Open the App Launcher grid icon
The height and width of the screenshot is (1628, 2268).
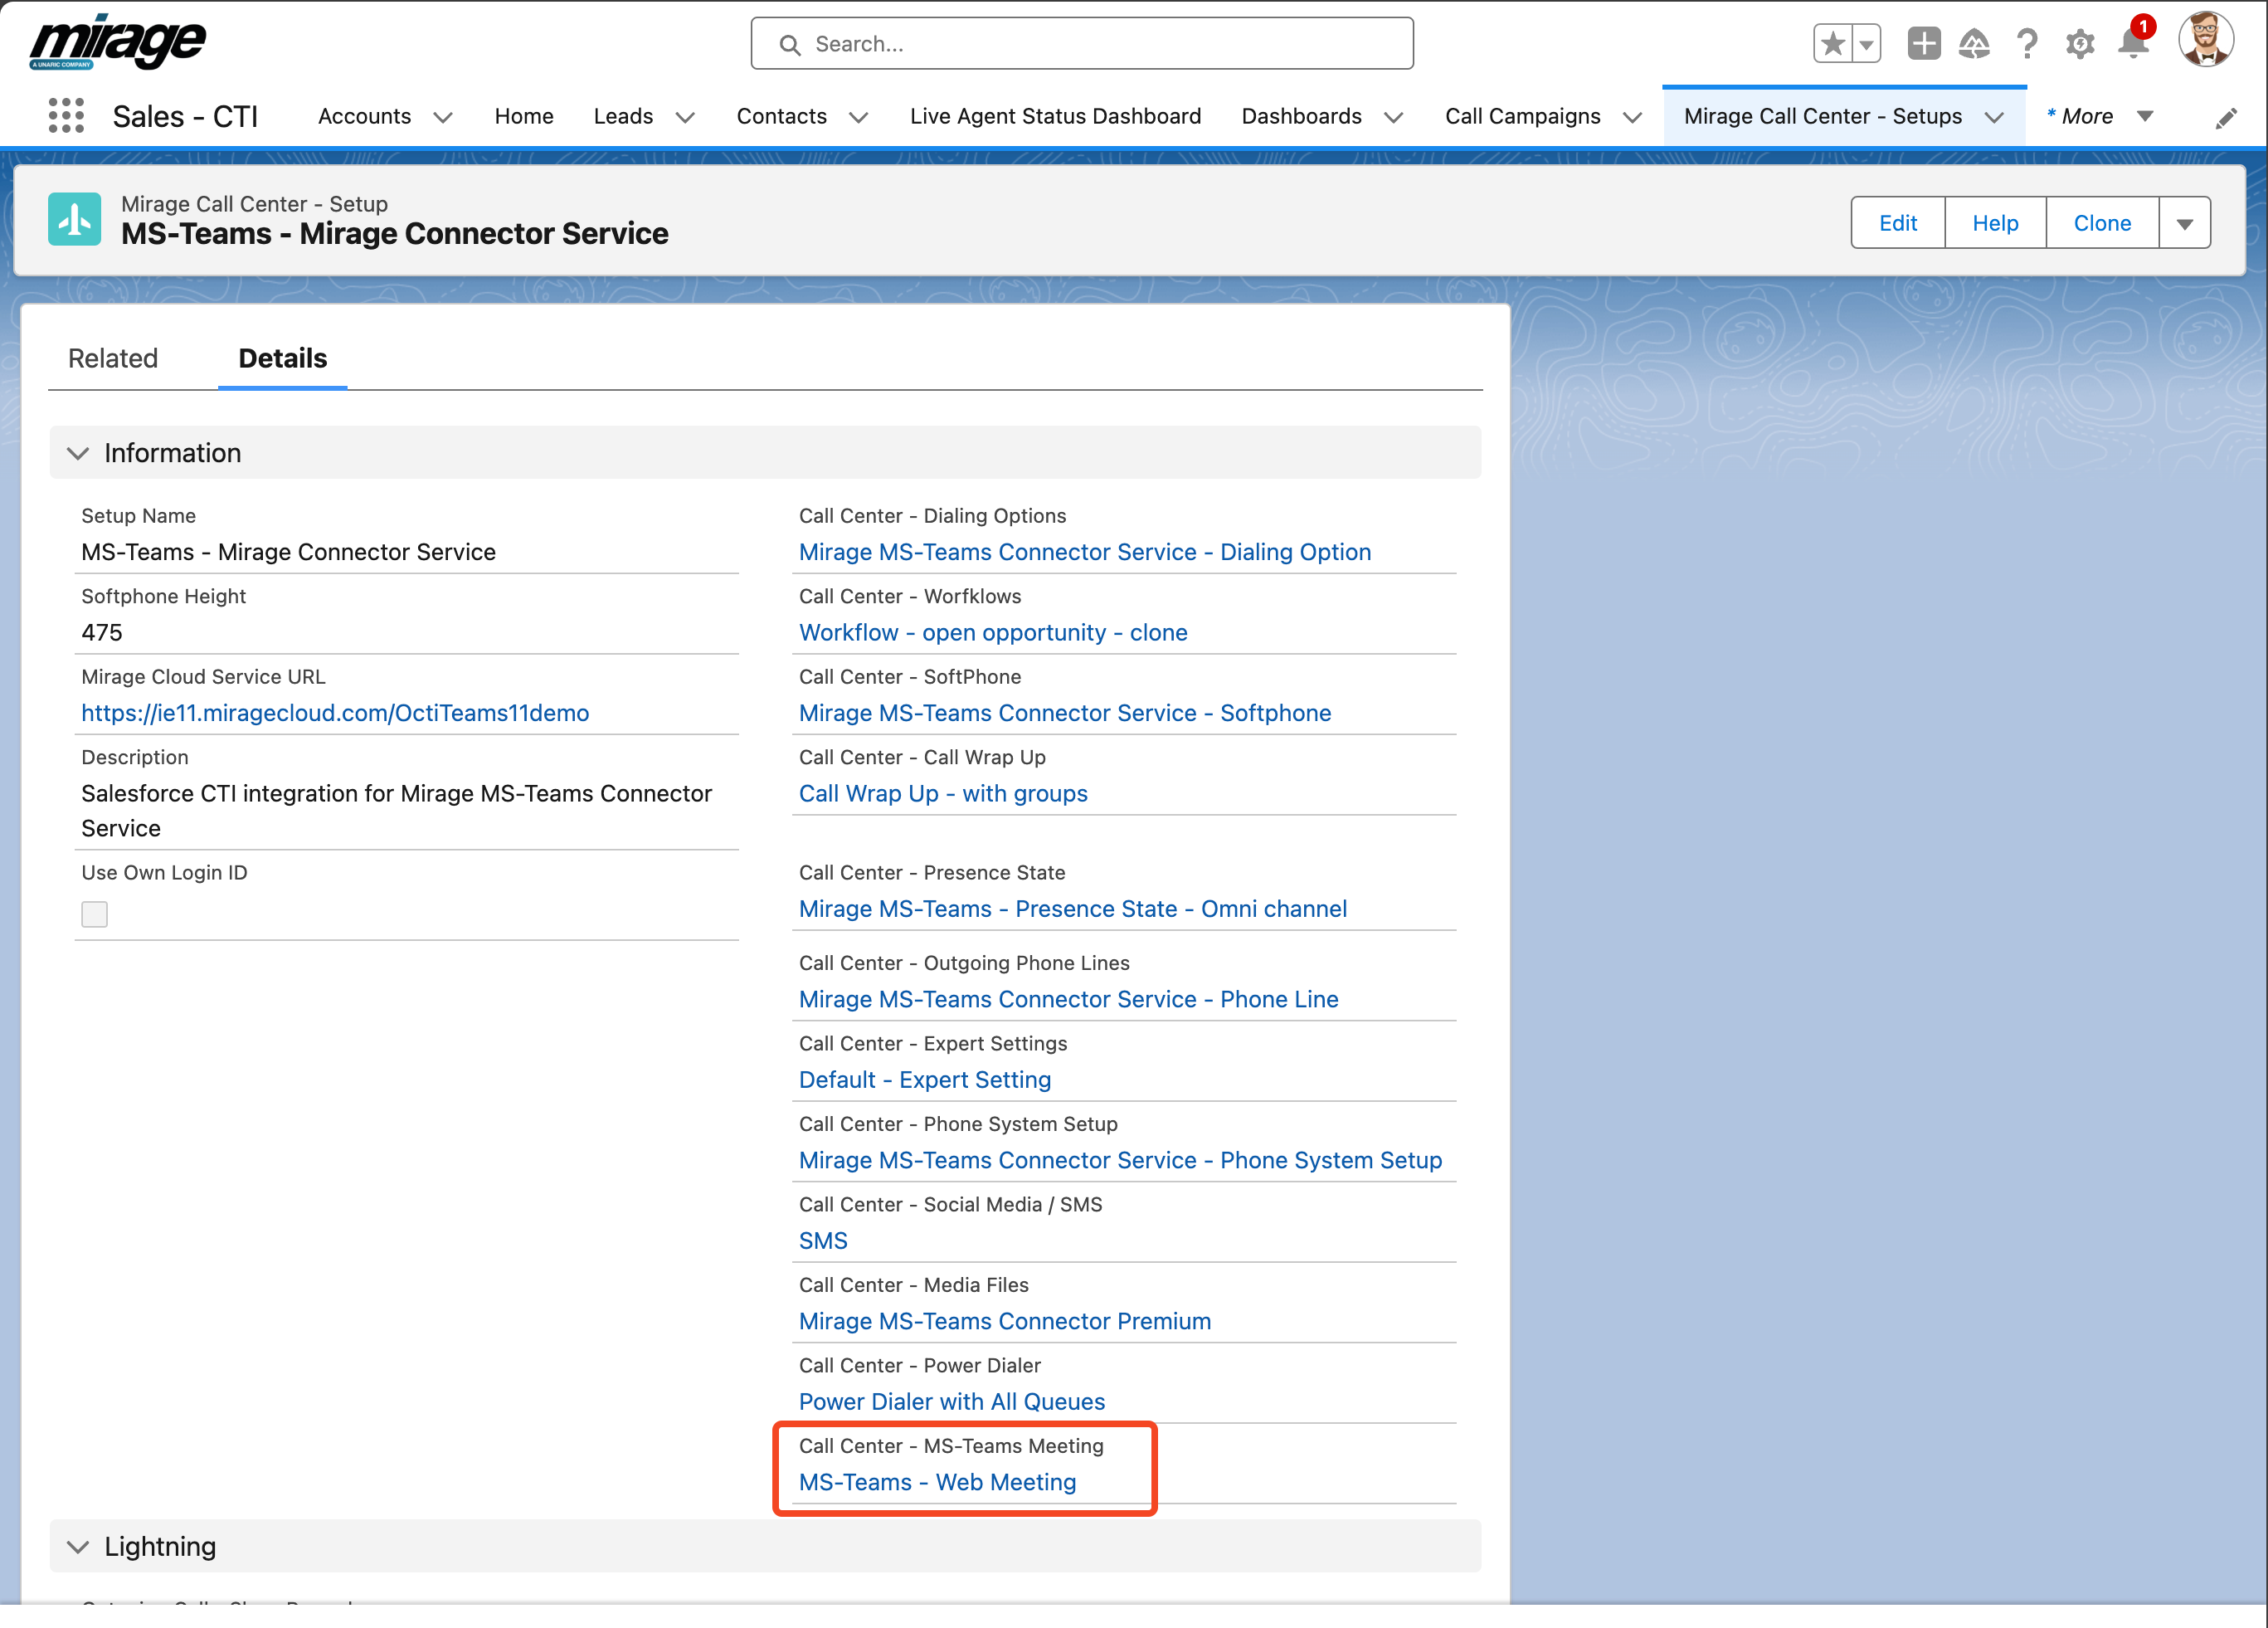[x=66, y=116]
